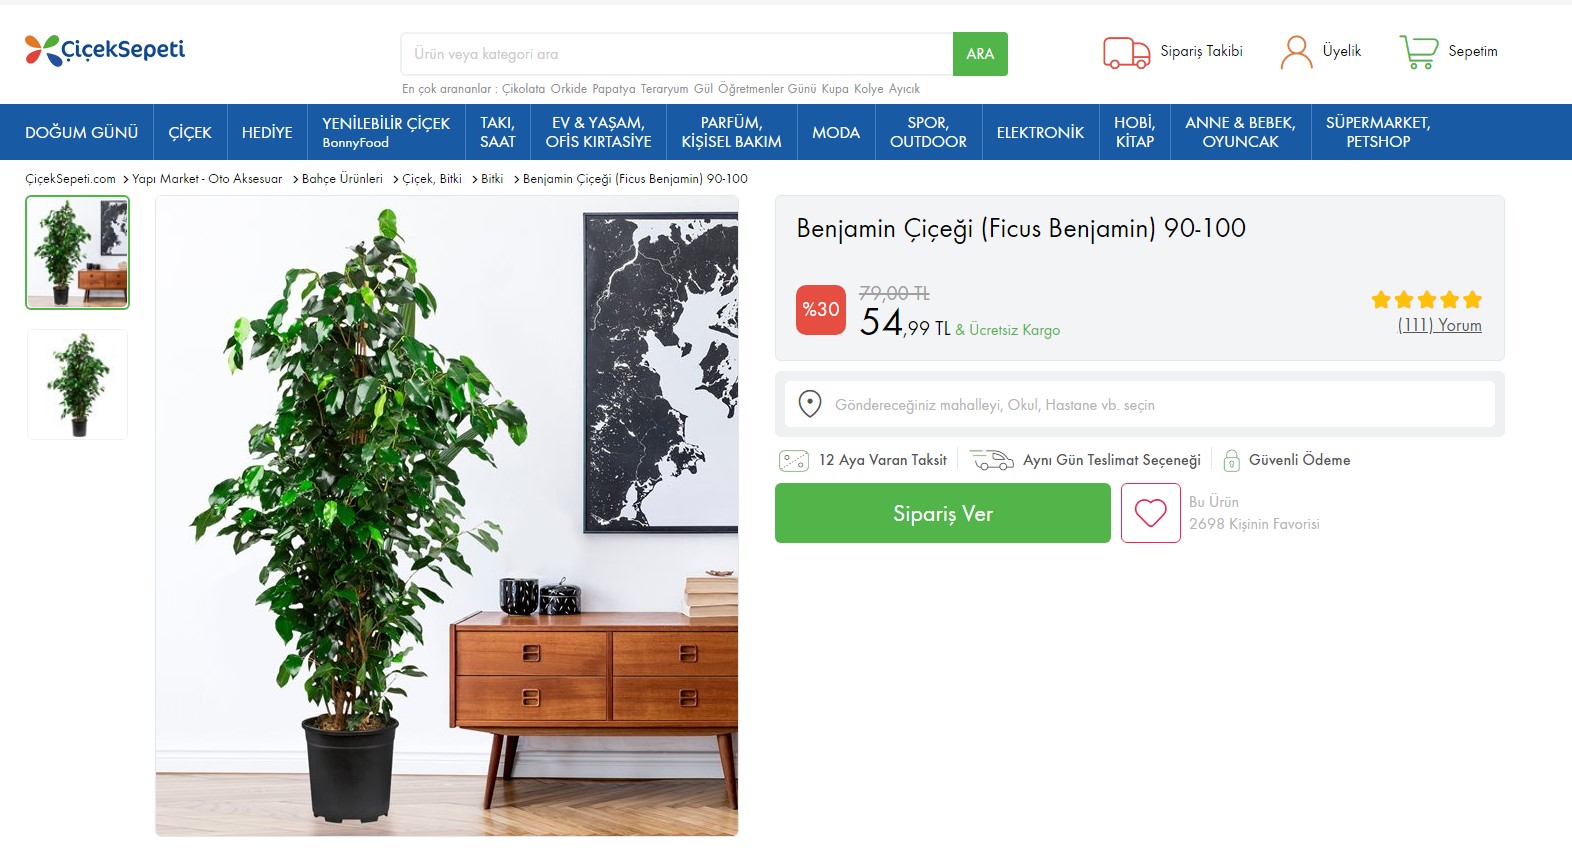The image size is (1572, 864).
Task: Open the DOĞUM GÜNÜ menu item
Action: point(82,132)
